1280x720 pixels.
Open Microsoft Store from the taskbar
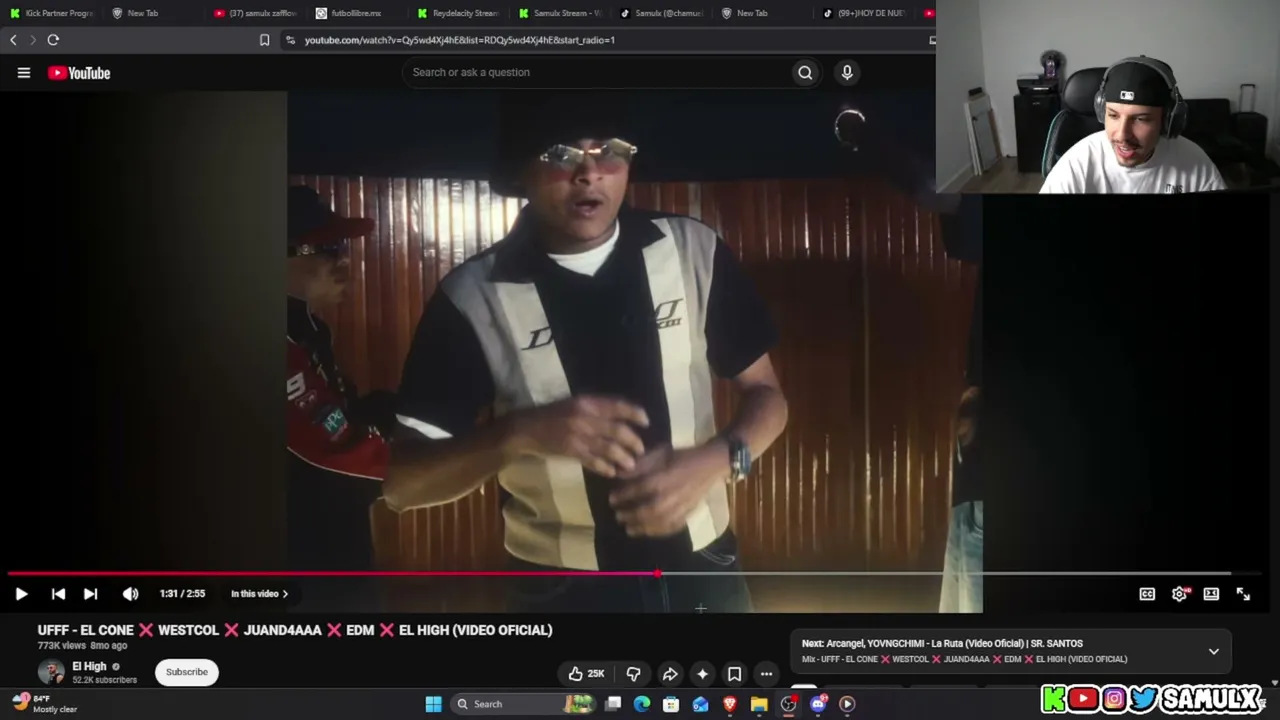(x=671, y=704)
